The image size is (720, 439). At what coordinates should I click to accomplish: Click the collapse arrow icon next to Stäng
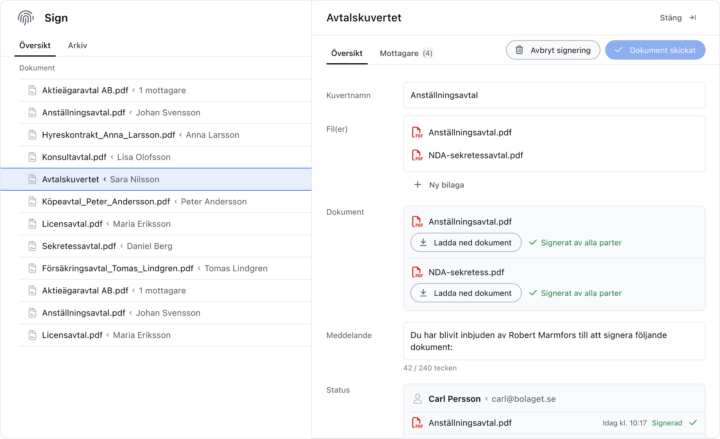tap(693, 18)
